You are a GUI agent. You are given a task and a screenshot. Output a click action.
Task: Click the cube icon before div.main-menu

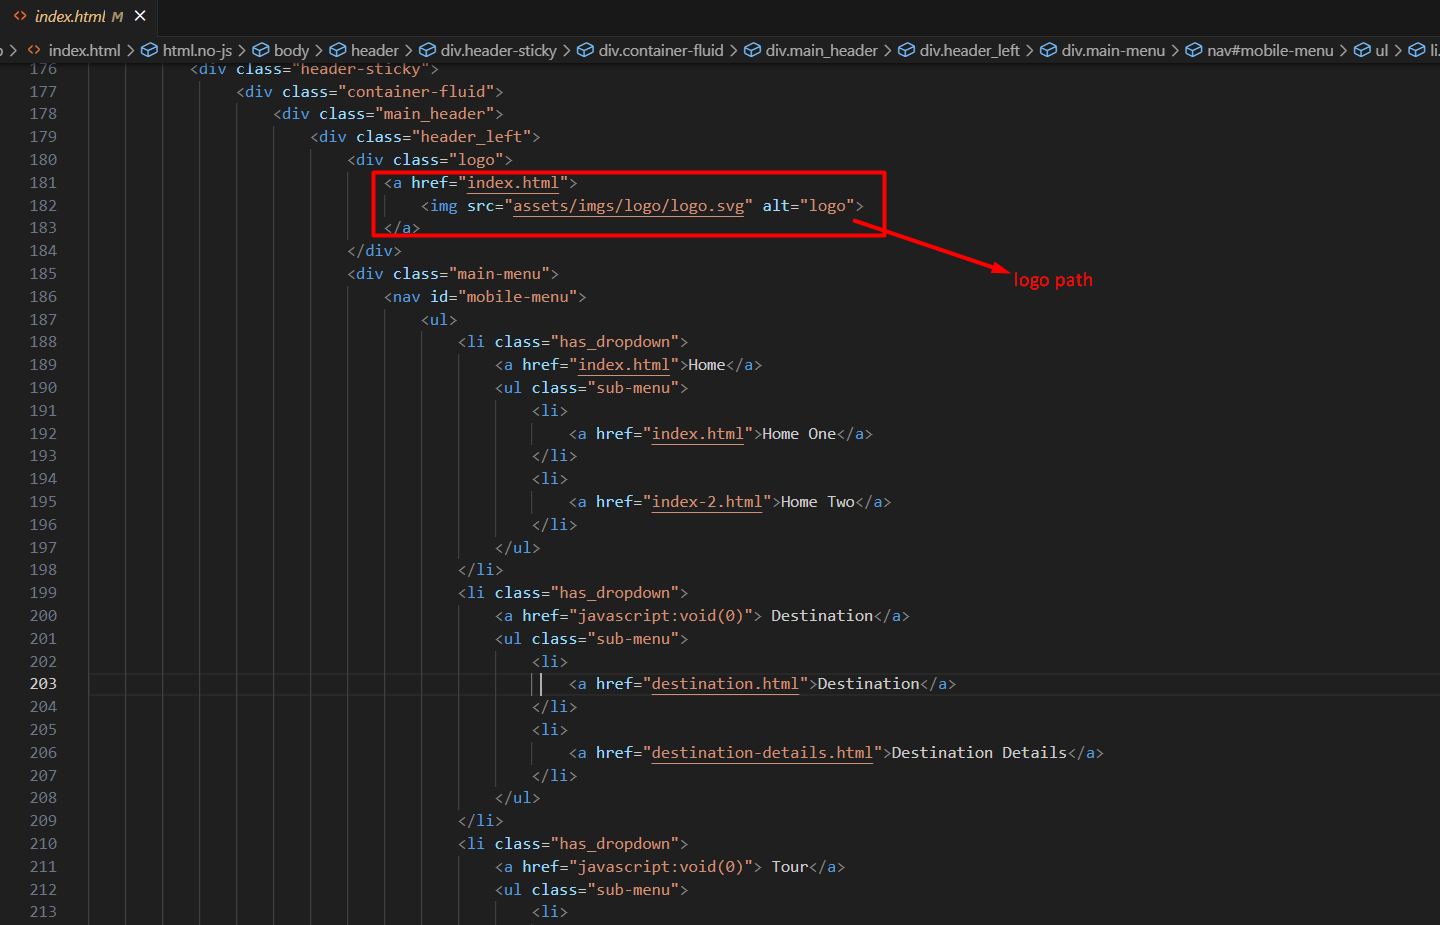1048,50
